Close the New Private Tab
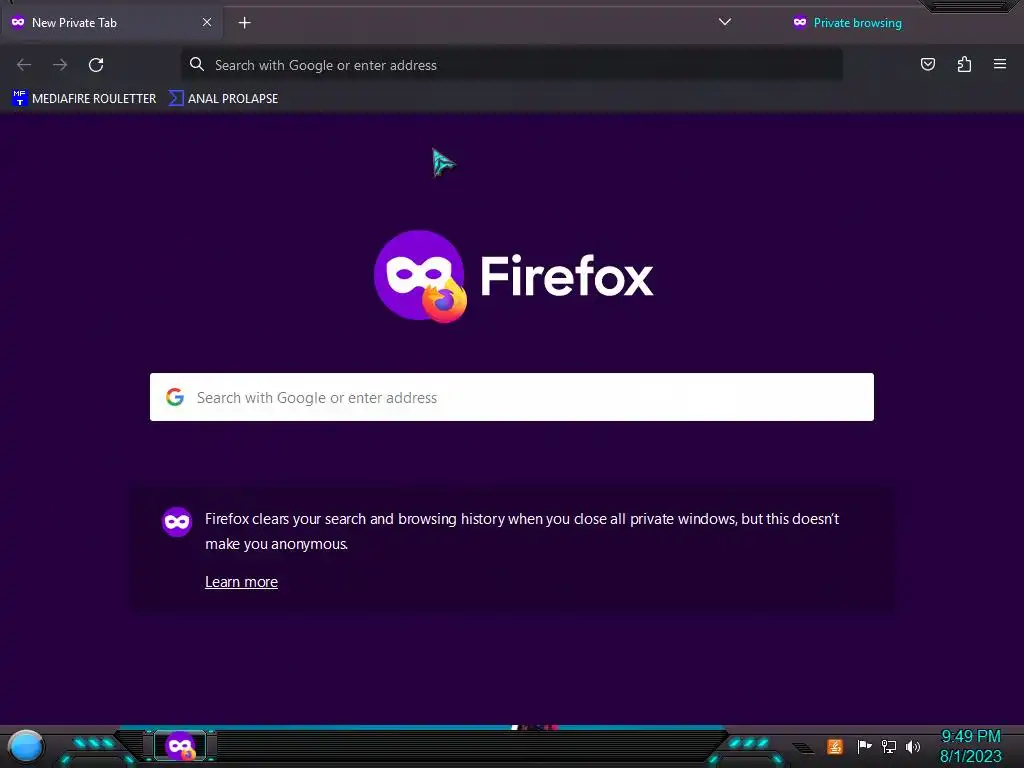Screen dimensions: 1024x768 click(x=206, y=22)
